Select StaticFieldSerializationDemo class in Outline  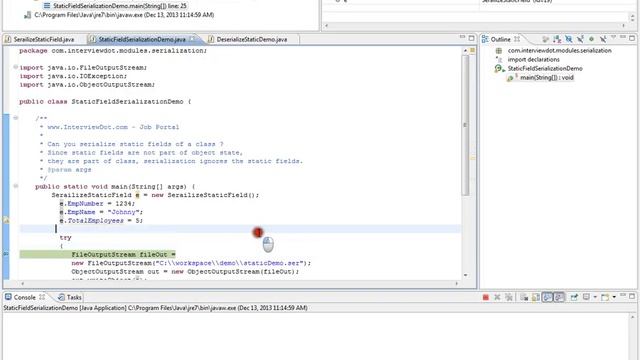point(545,69)
